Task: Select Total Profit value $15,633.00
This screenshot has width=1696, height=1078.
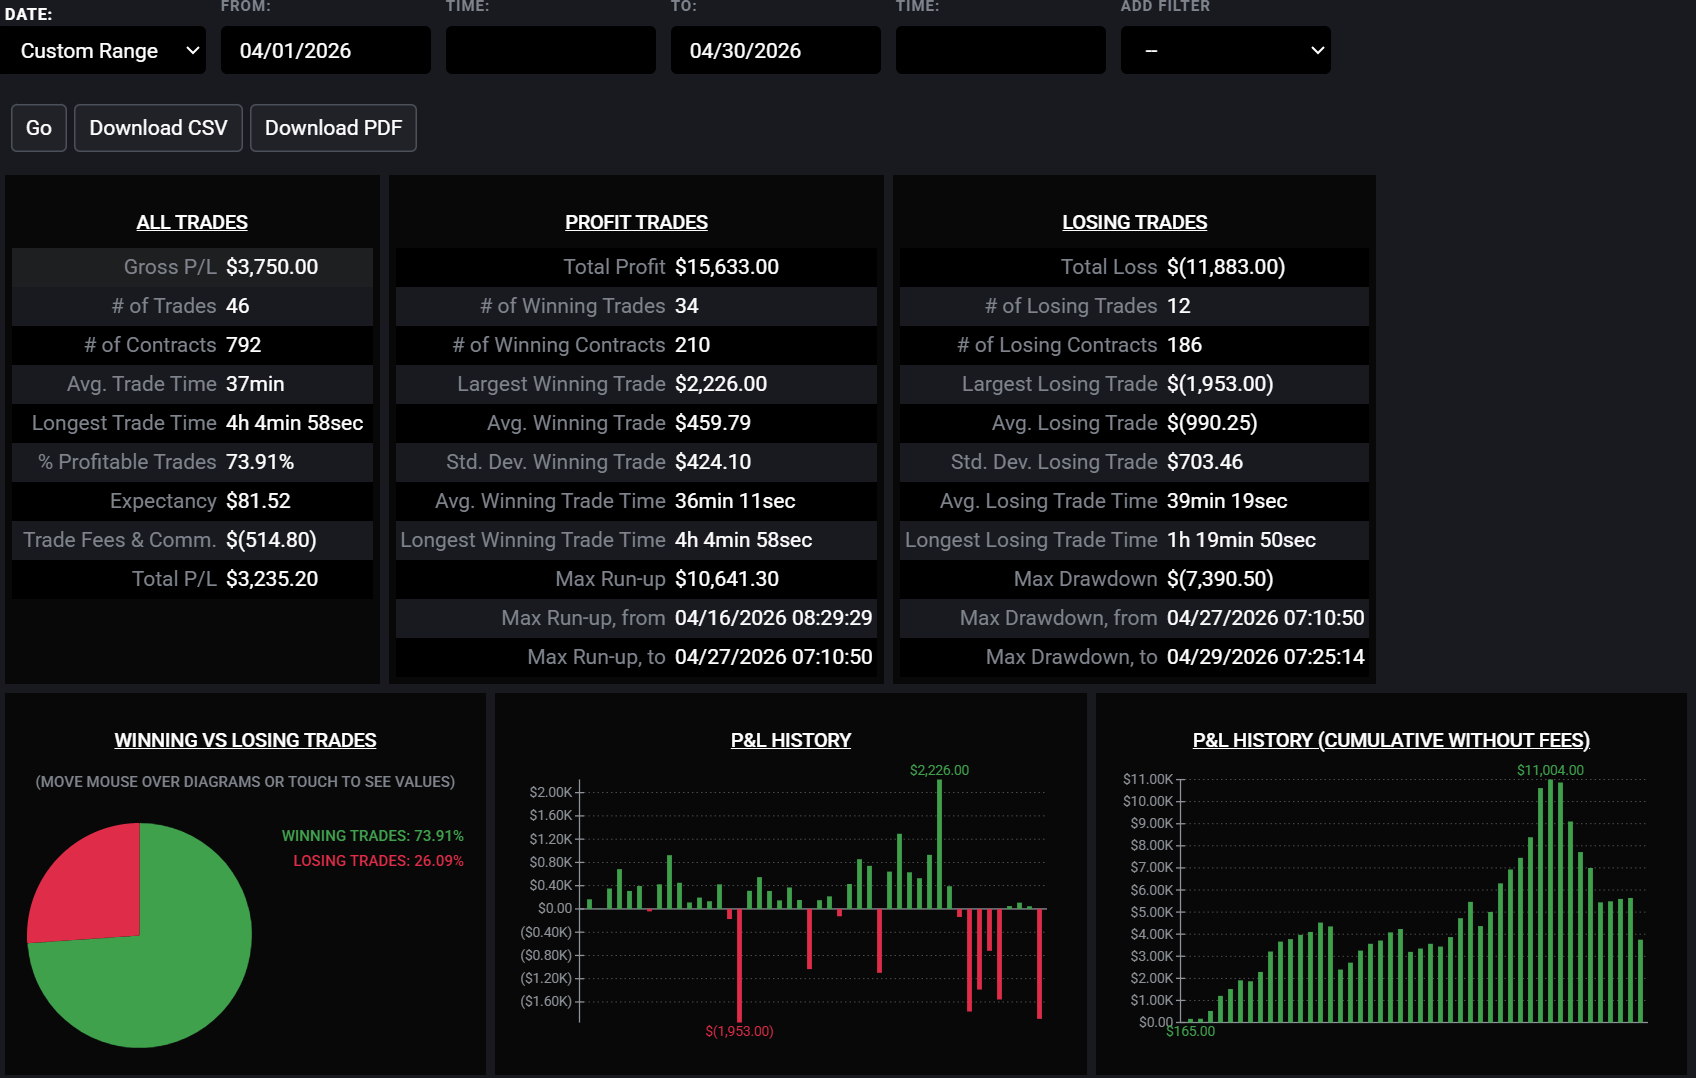Action: coord(727,267)
